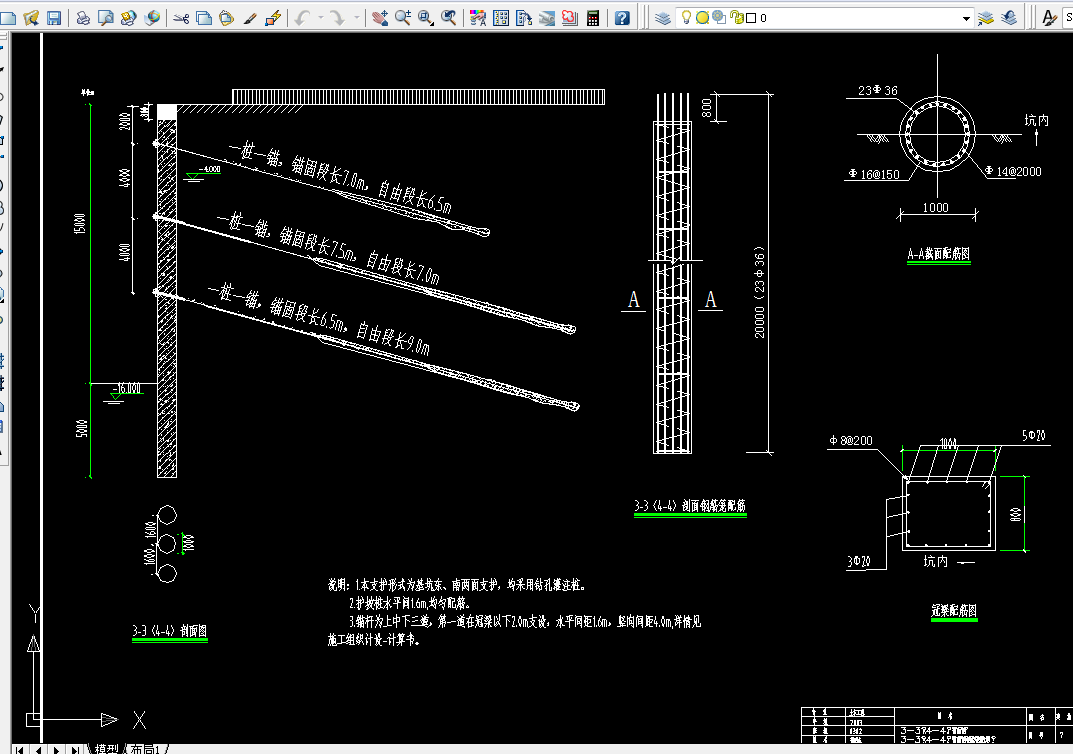Expand the layer dropdown list
Screen dimensions: 1073x754
966,18
